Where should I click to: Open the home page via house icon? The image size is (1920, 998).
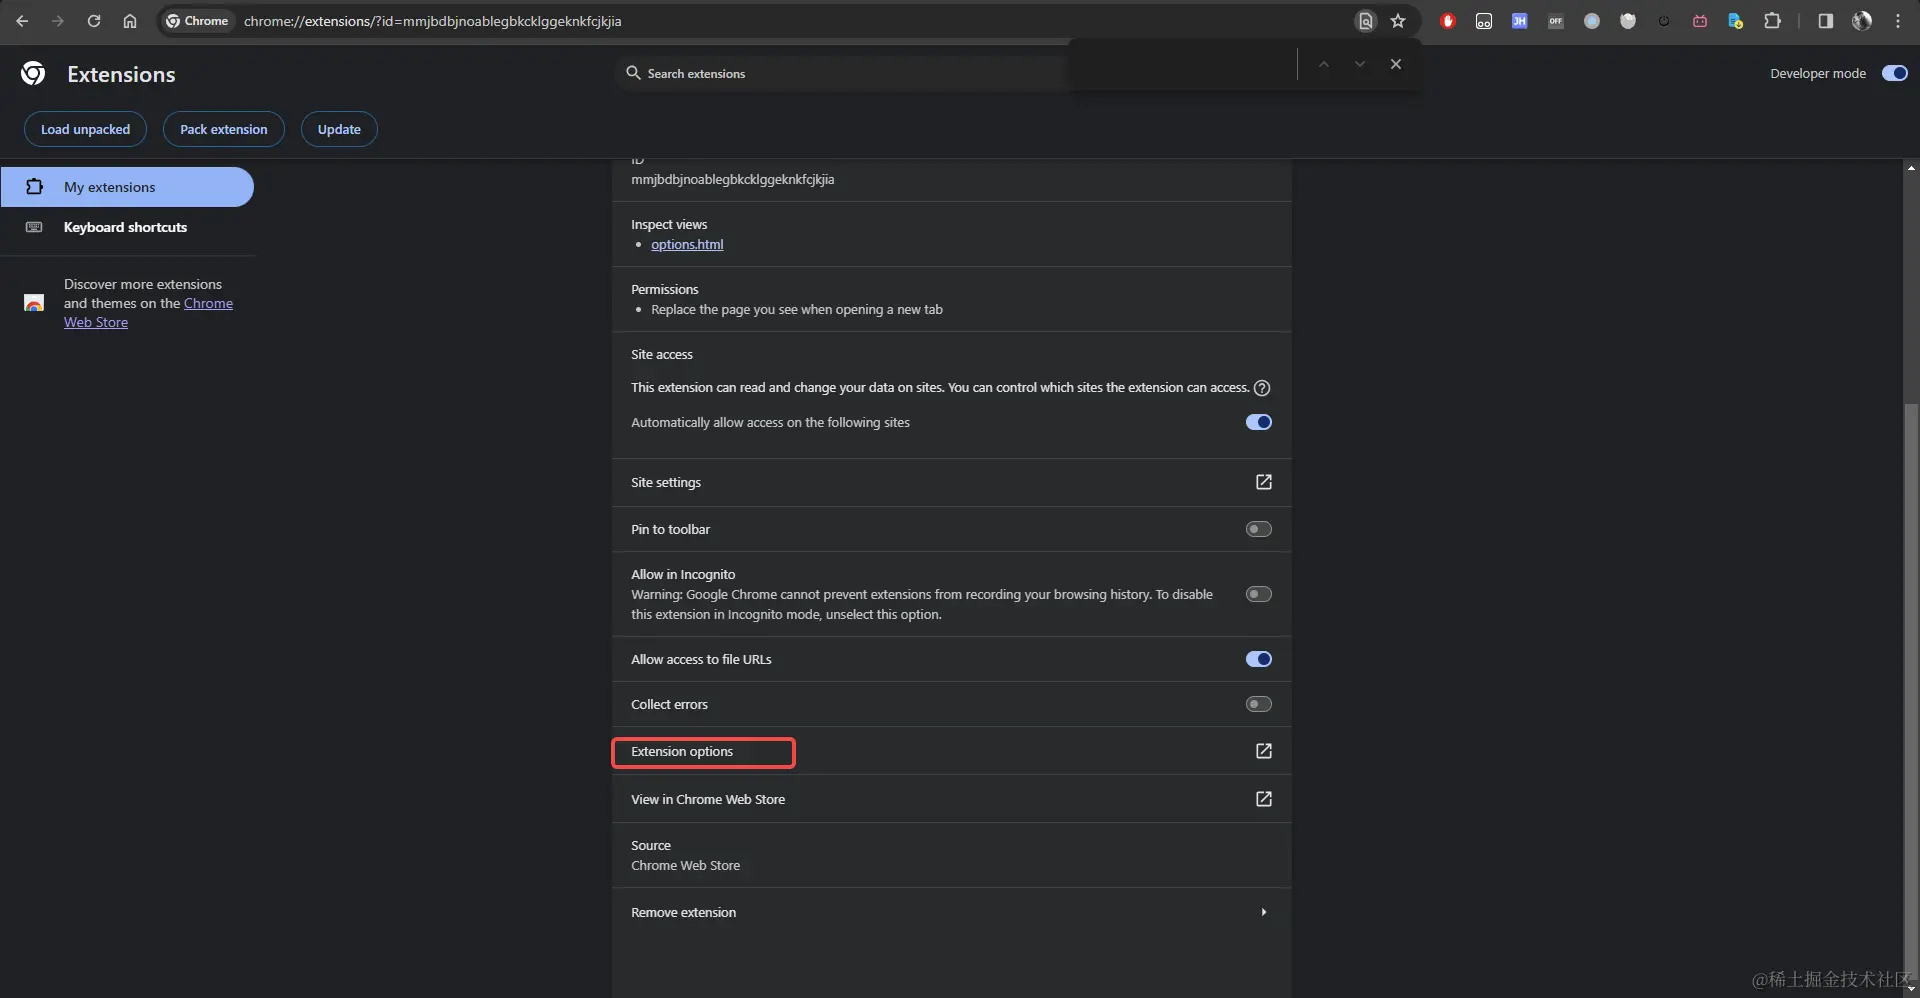[130, 21]
